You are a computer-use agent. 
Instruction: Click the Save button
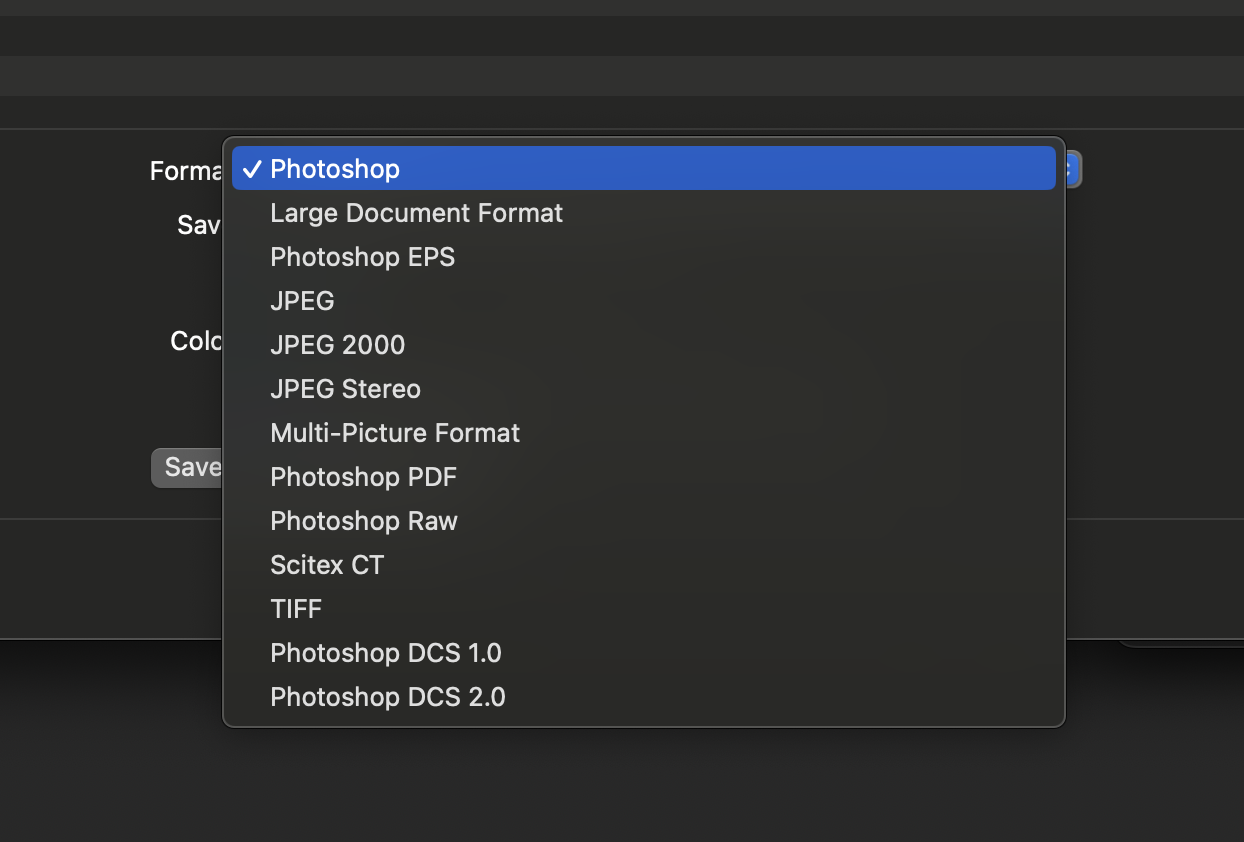[192, 467]
